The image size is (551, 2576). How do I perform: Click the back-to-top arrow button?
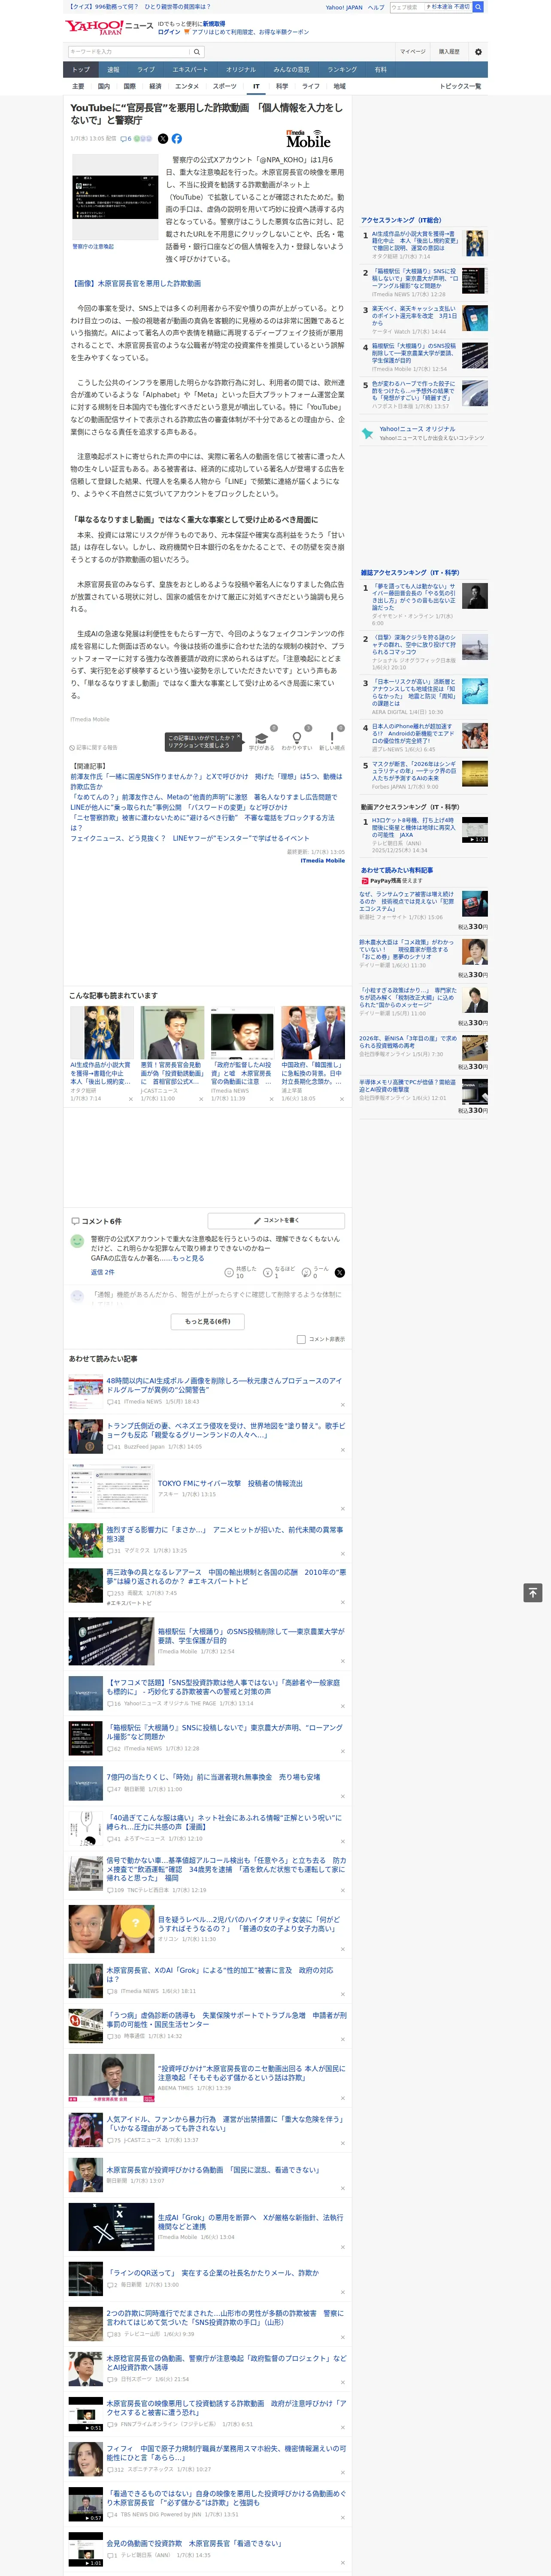[x=533, y=1592]
